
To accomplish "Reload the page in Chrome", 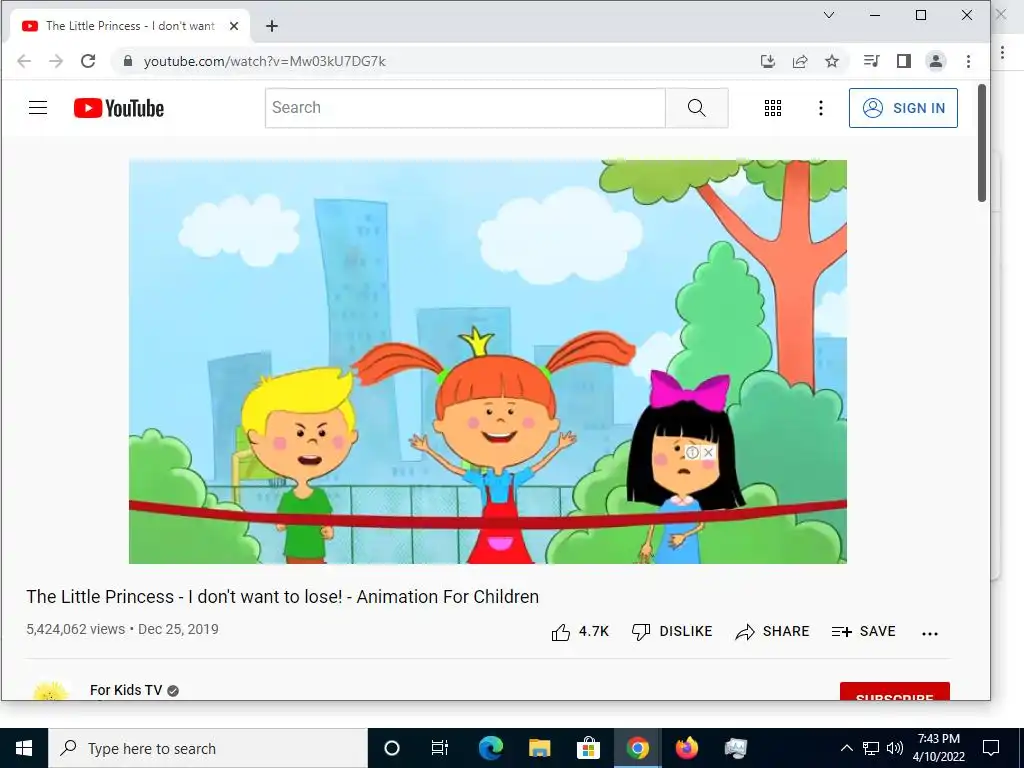I will tap(88, 61).
